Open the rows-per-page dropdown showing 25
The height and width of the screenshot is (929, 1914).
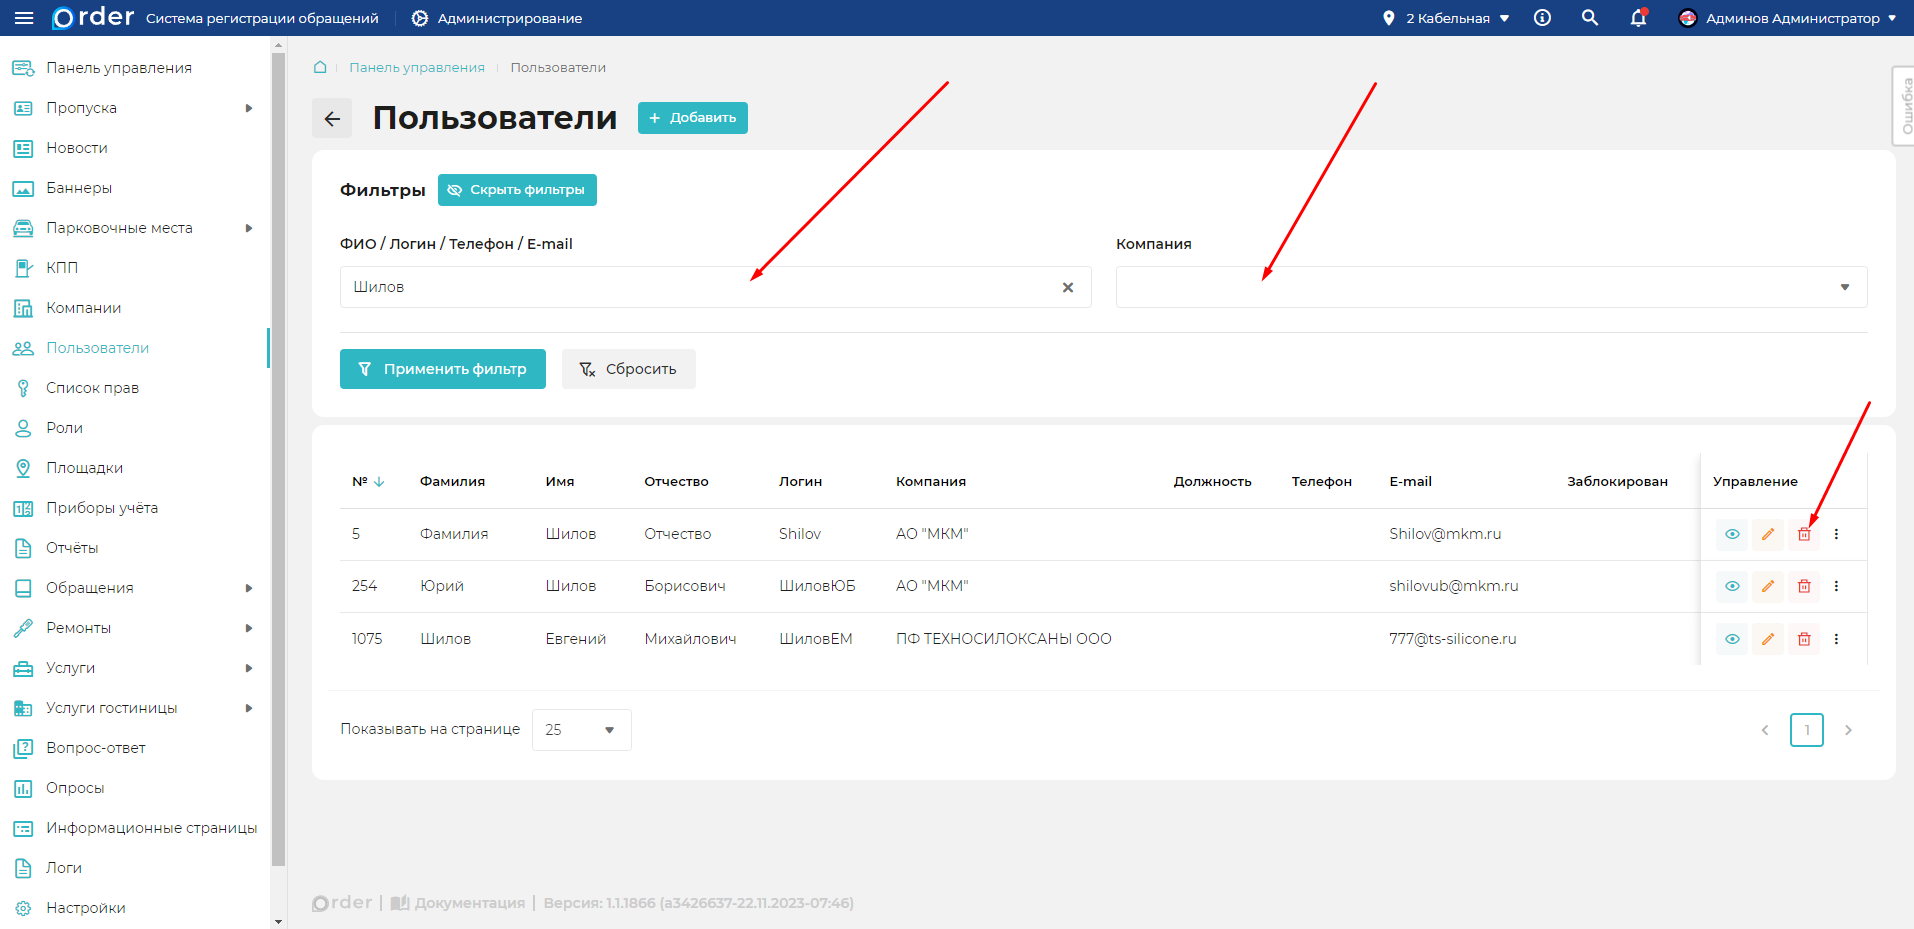tap(581, 730)
